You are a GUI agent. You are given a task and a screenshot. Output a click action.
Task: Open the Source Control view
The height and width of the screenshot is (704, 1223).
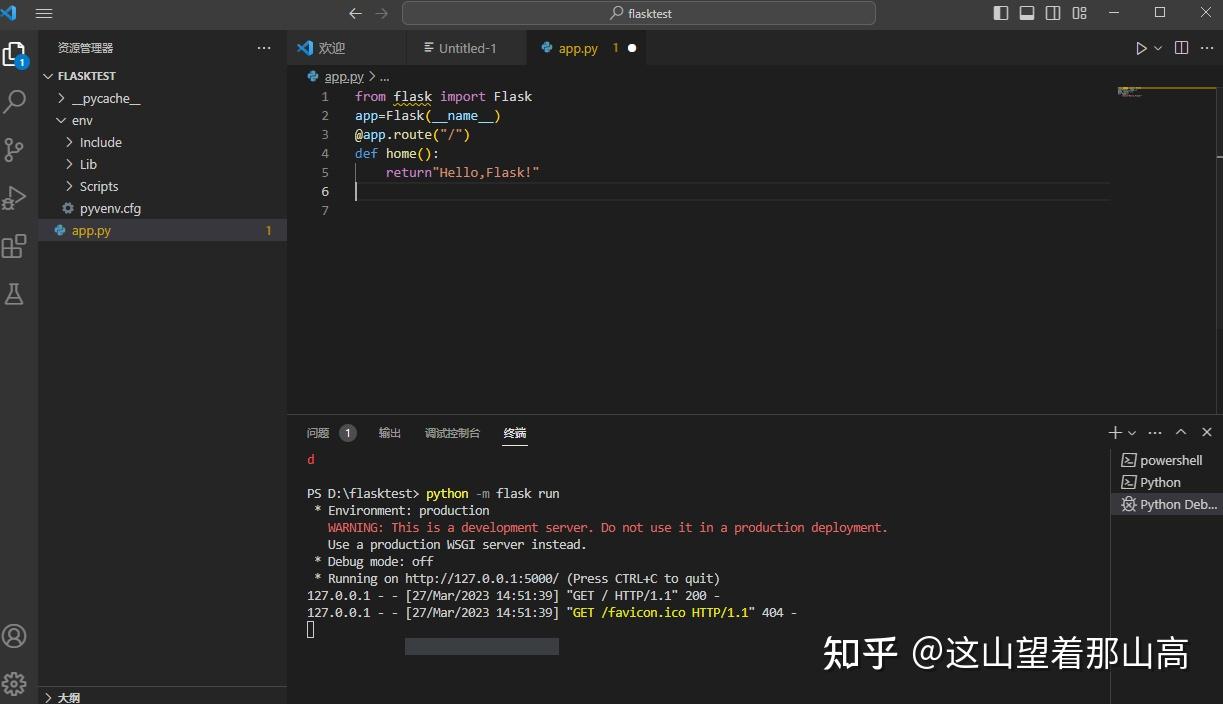pos(15,148)
